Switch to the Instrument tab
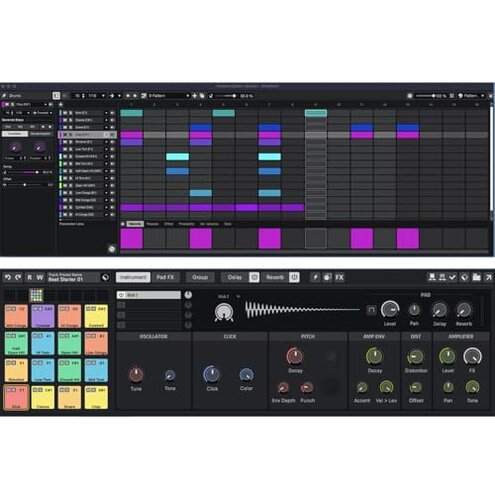This screenshot has width=495, height=495. 133,277
